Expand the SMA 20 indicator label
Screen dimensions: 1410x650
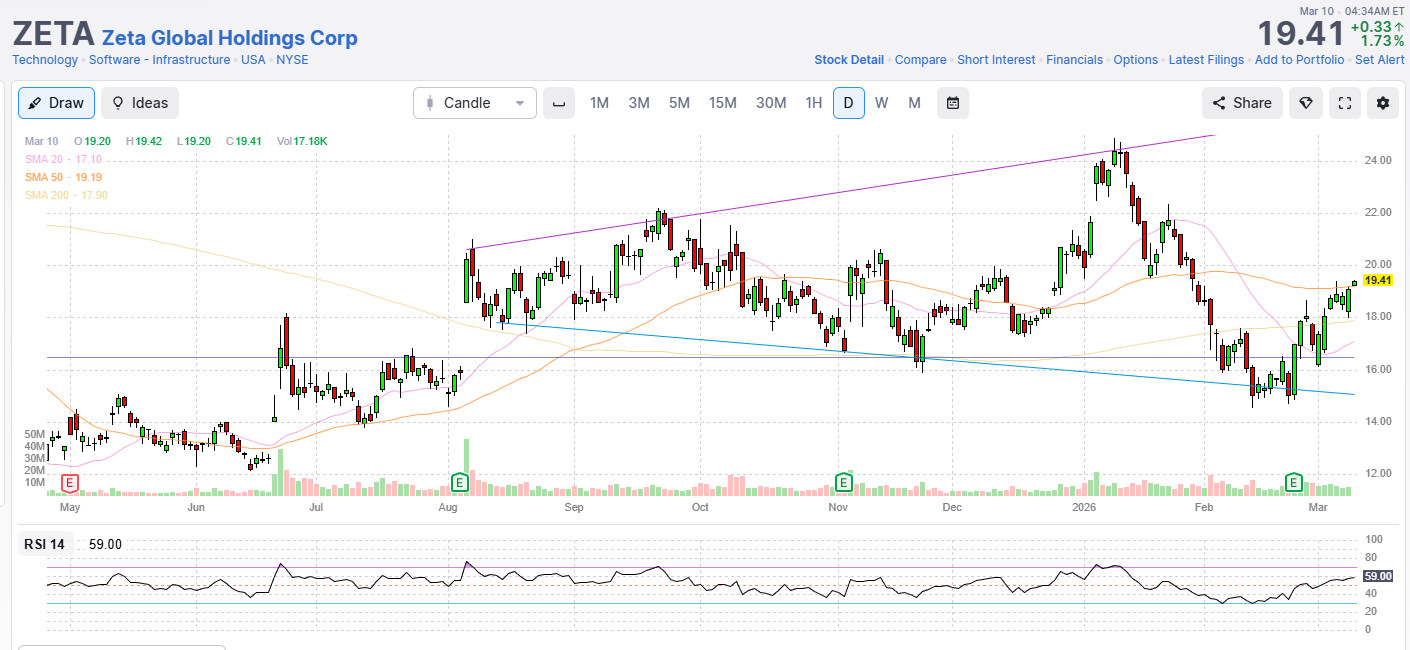coord(63,159)
